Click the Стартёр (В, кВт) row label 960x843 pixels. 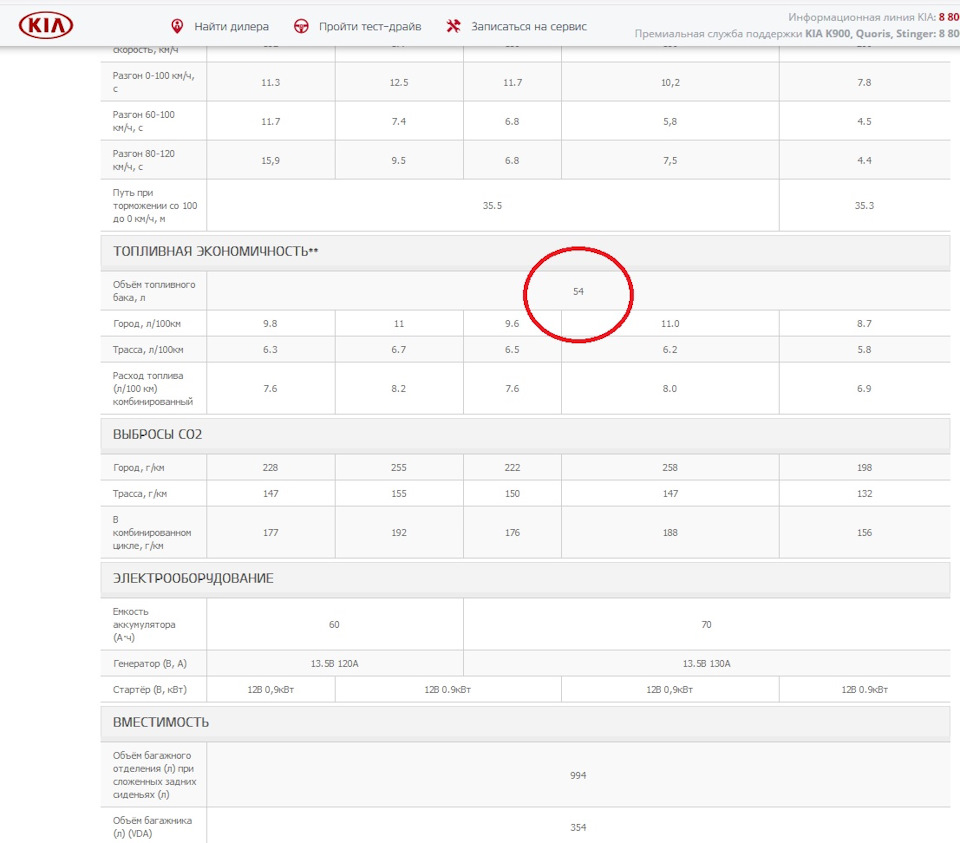point(150,690)
